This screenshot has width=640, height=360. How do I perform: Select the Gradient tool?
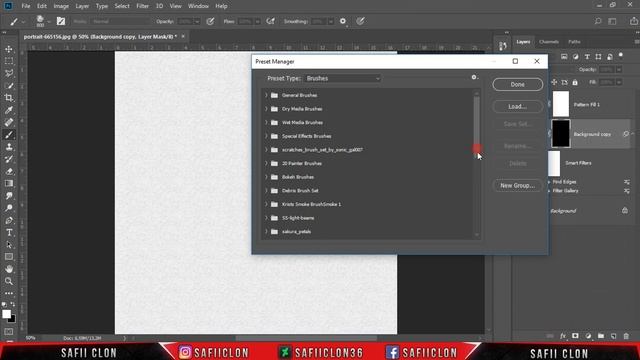pos(9,184)
